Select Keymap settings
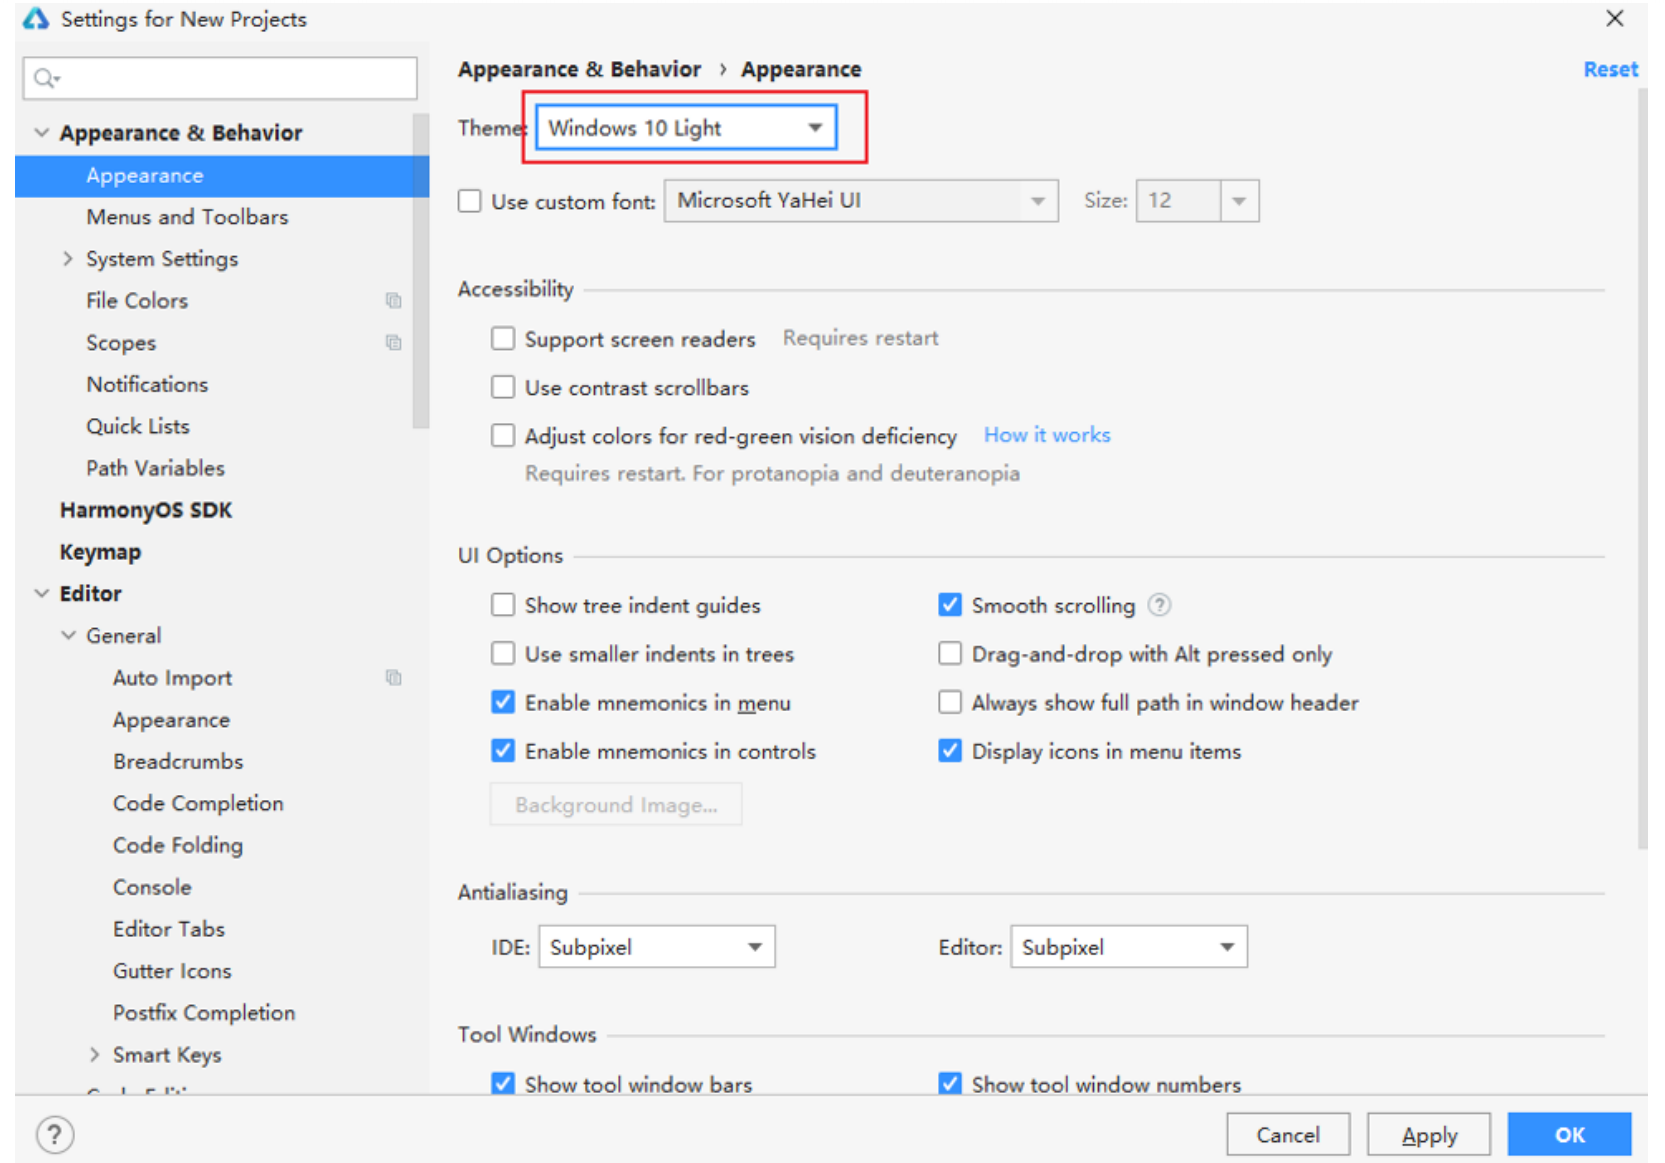Screen dimensions: 1665x1163 [100, 552]
